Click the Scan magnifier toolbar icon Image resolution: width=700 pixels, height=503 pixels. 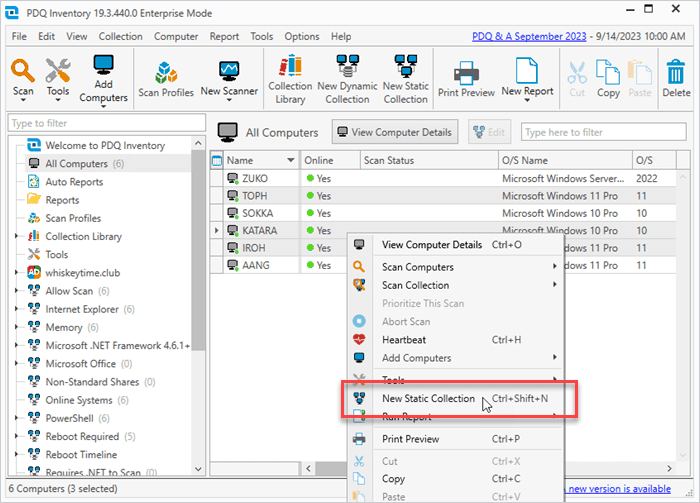pyautogui.click(x=22, y=71)
